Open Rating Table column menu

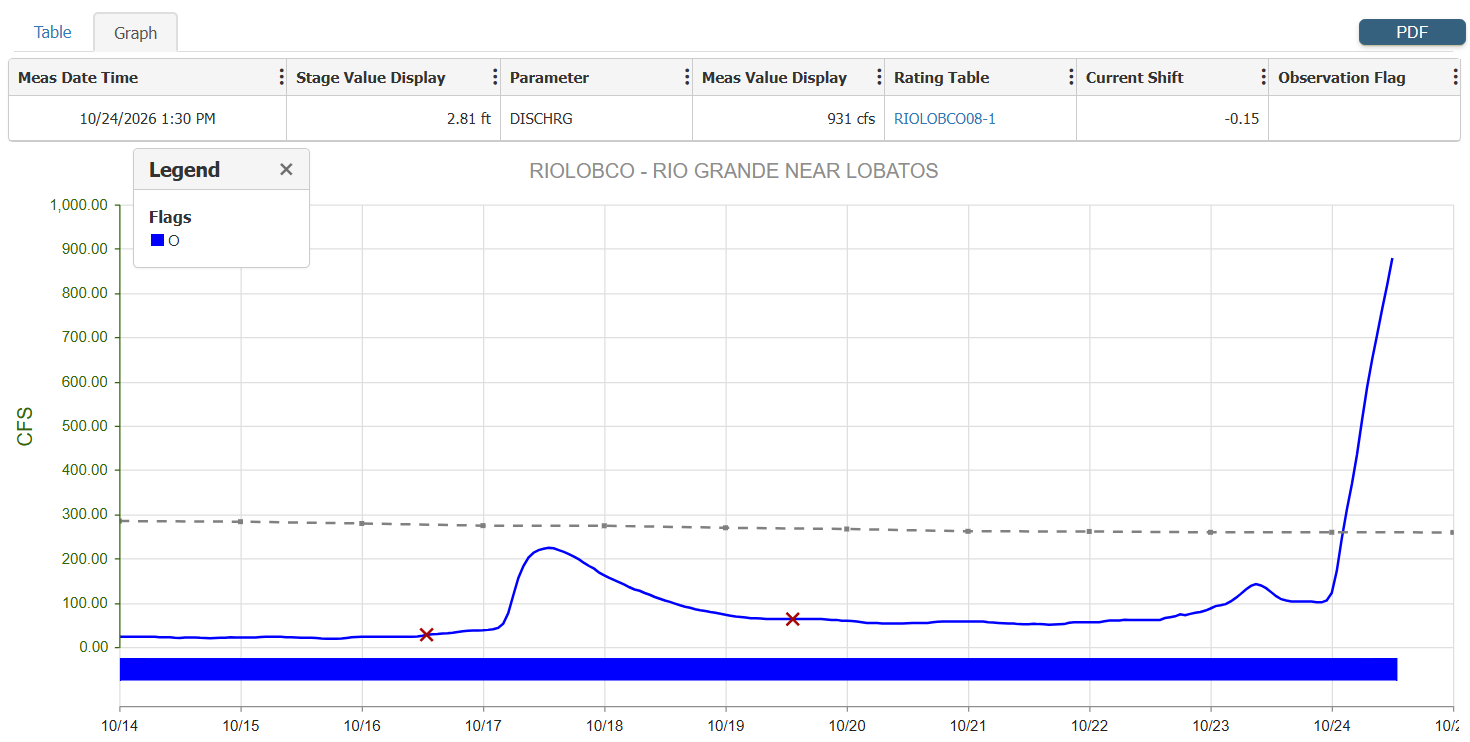[1070, 78]
